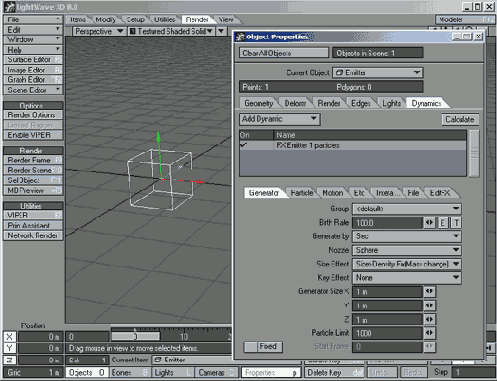Open Print Assistant
497x381 pixels.
(33, 225)
